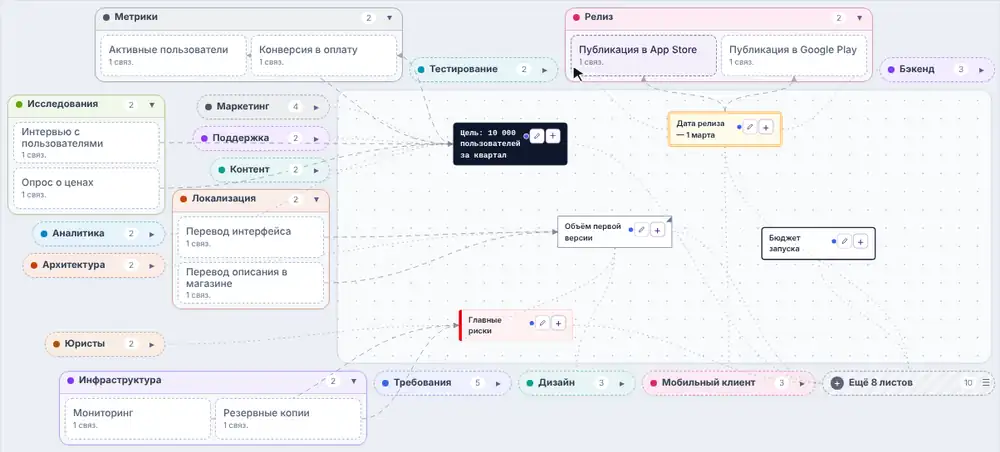Select the "Главные риски" note text
Viewport: 1000px width, 452px height.
pos(485,325)
